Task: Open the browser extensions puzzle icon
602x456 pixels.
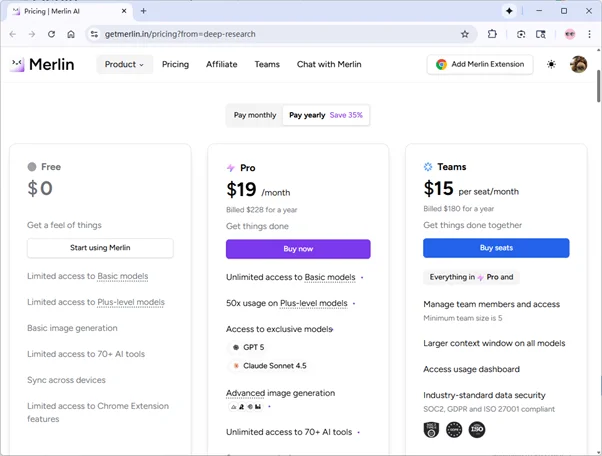Action: click(493, 34)
